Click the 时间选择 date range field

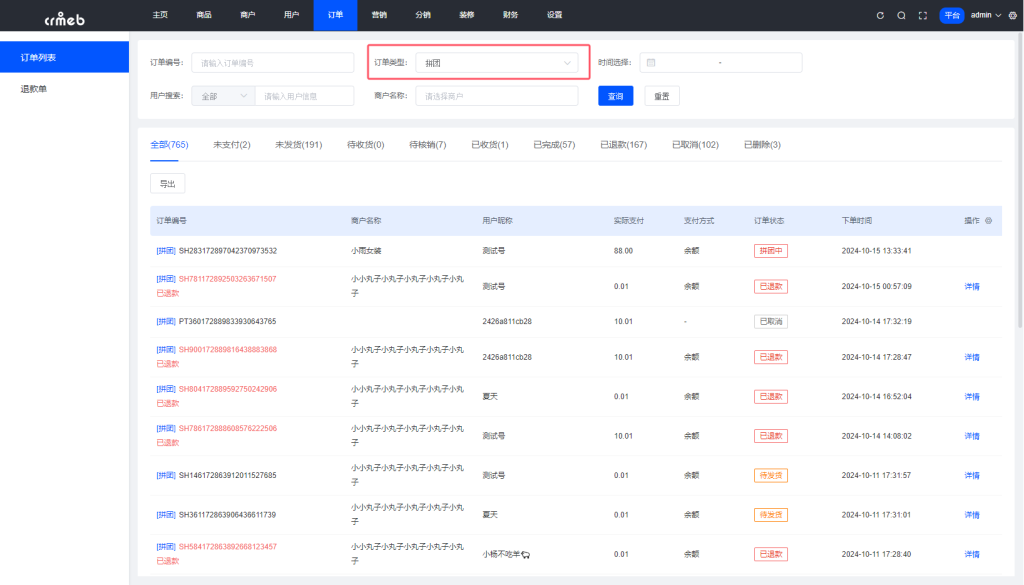click(720, 63)
